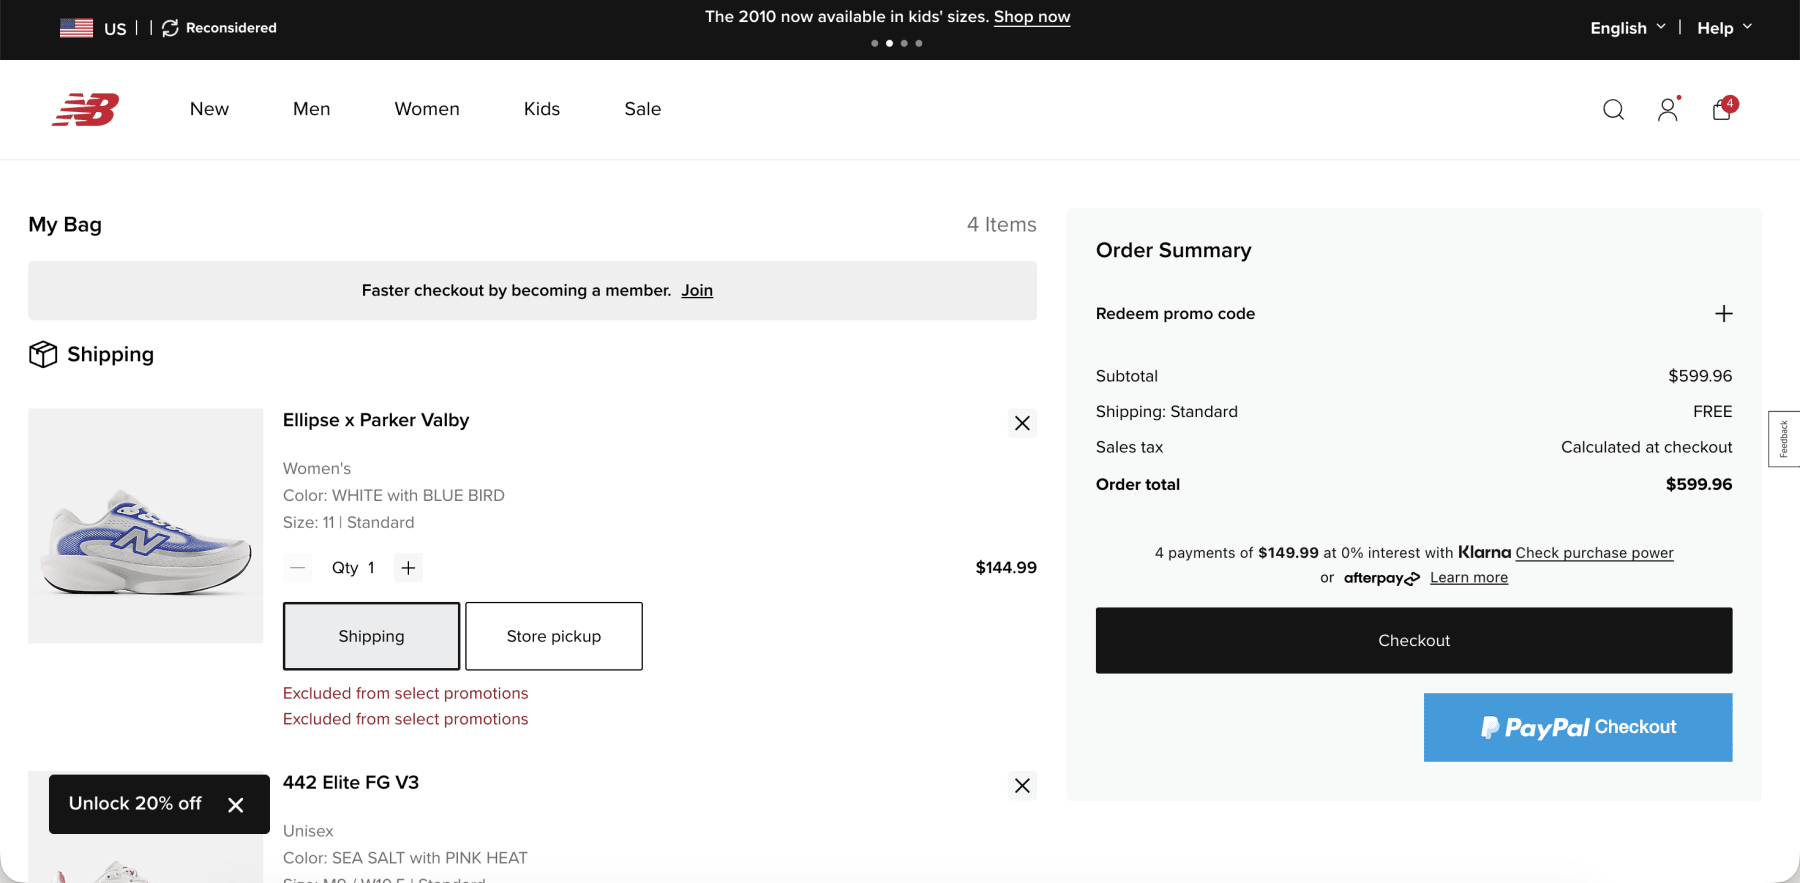Open the New menu
This screenshot has width=1800, height=883.
point(209,109)
